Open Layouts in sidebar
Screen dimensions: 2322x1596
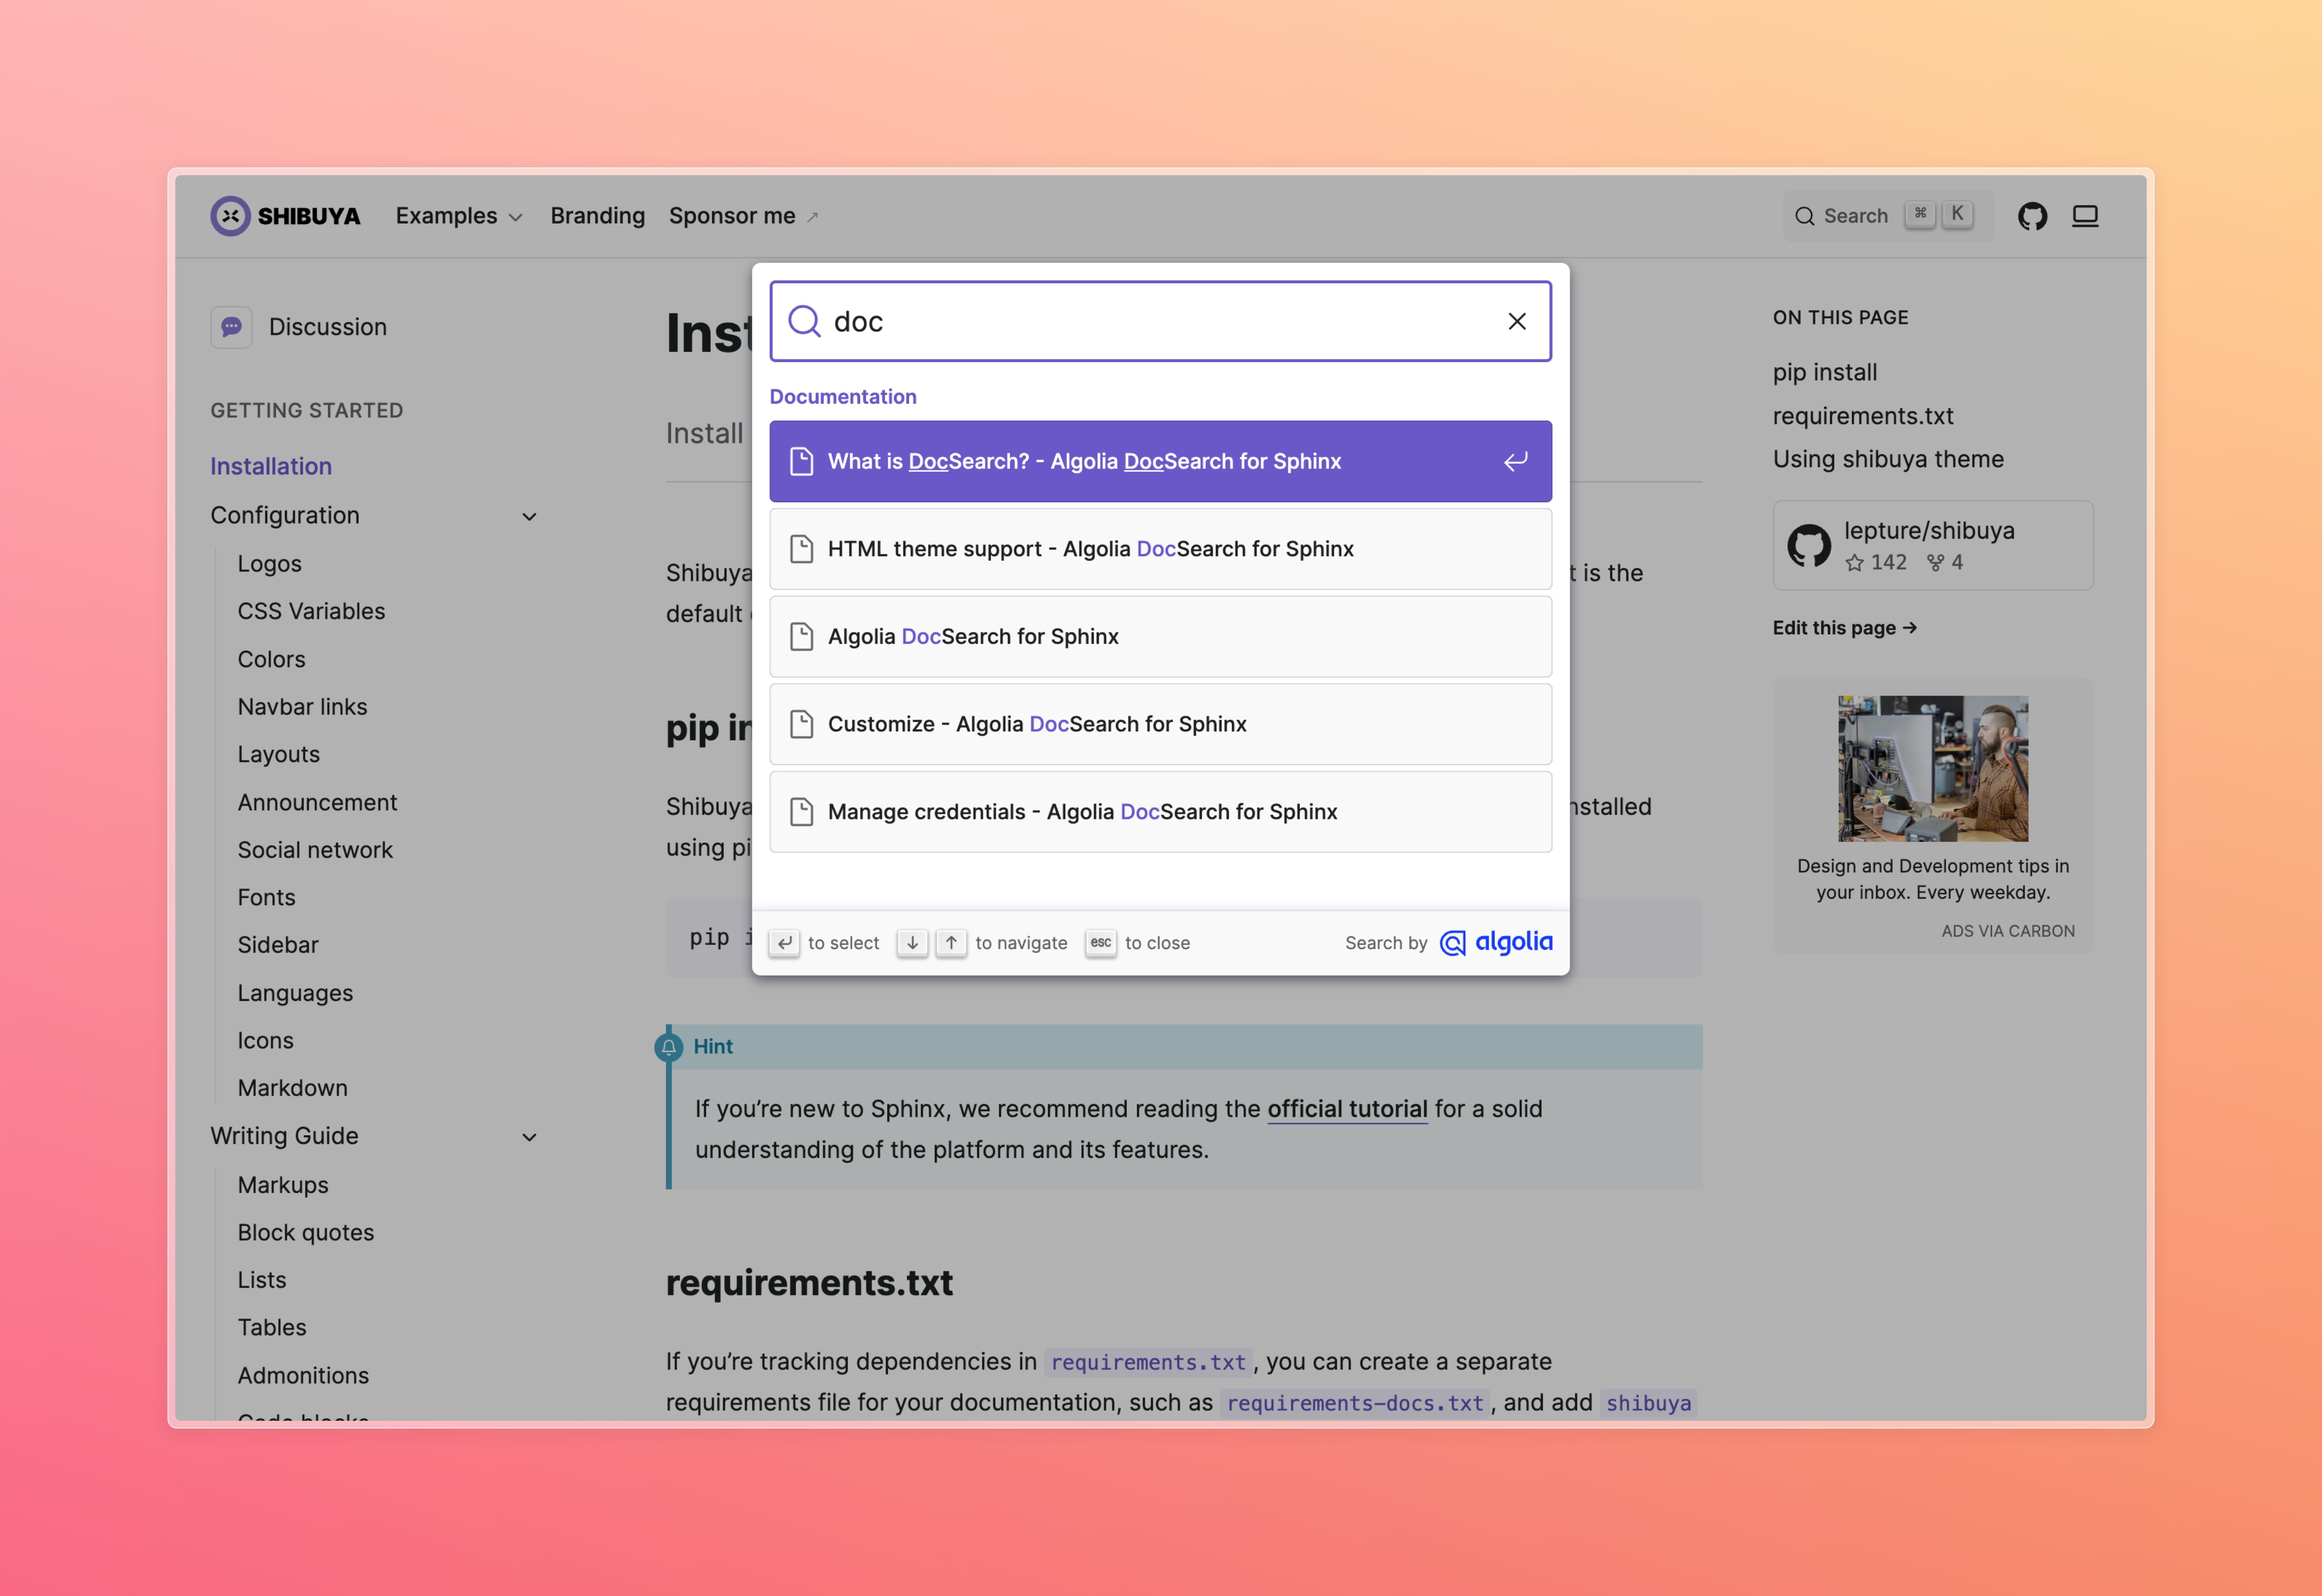(x=279, y=754)
